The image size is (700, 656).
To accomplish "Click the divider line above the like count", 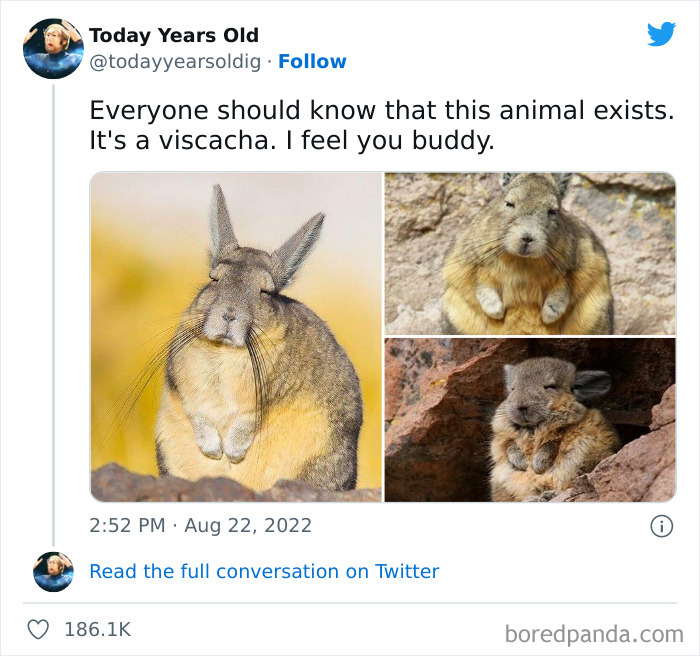I will click(x=350, y=603).
